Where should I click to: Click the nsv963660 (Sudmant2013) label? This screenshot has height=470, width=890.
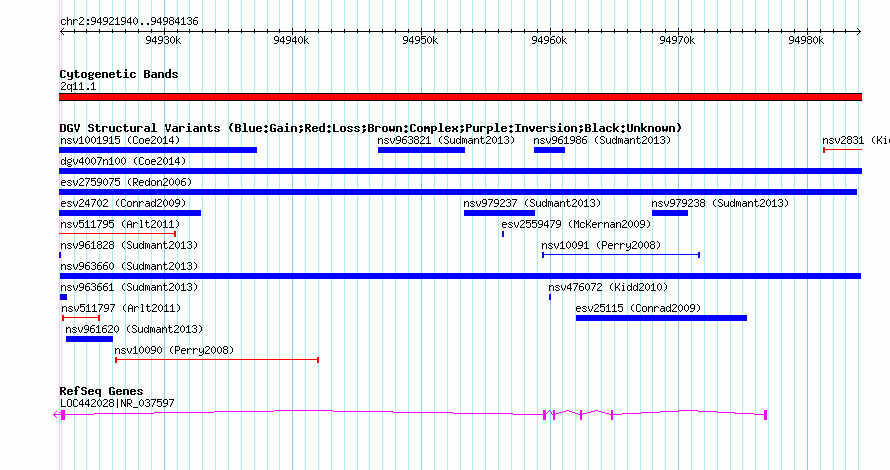(x=129, y=266)
